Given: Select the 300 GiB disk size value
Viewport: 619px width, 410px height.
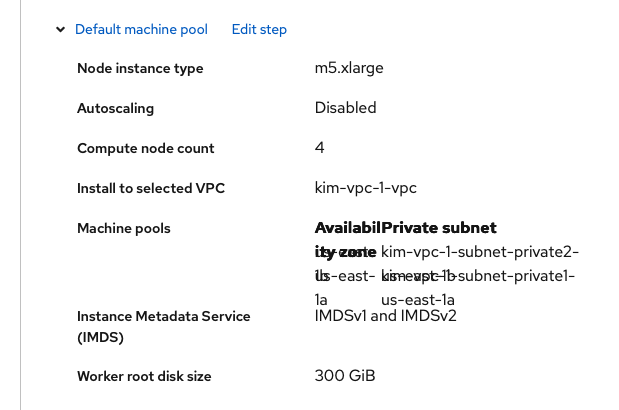Looking at the screenshot, I should tap(344, 376).
